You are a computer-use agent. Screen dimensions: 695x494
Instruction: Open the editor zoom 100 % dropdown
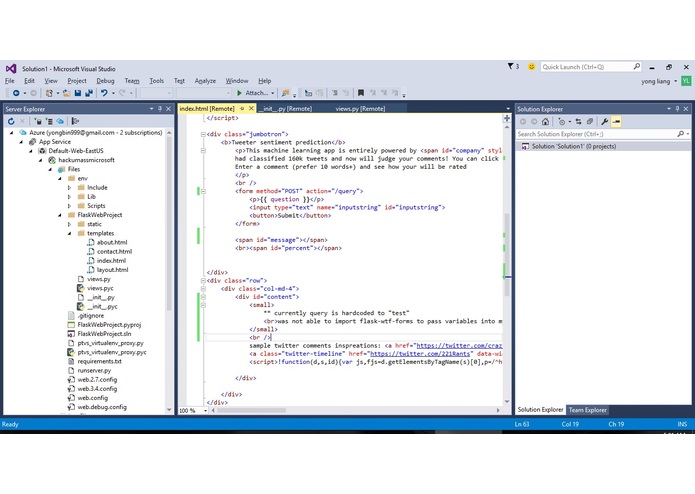click(x=205, y=411)
